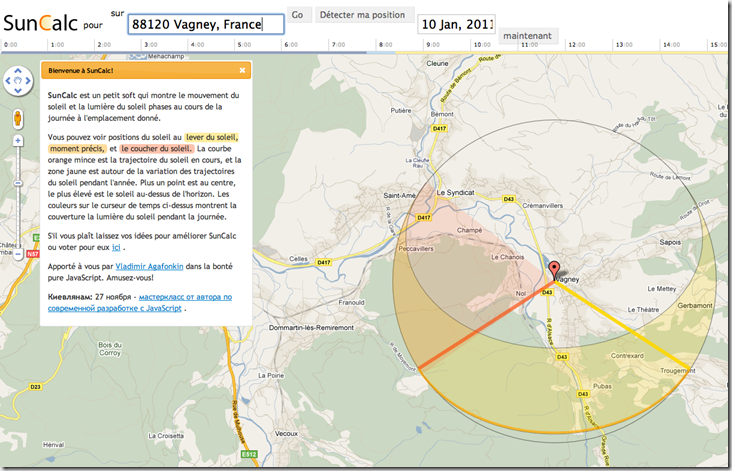
Task: Click the SunCalc logo
Action: point(41,23)
